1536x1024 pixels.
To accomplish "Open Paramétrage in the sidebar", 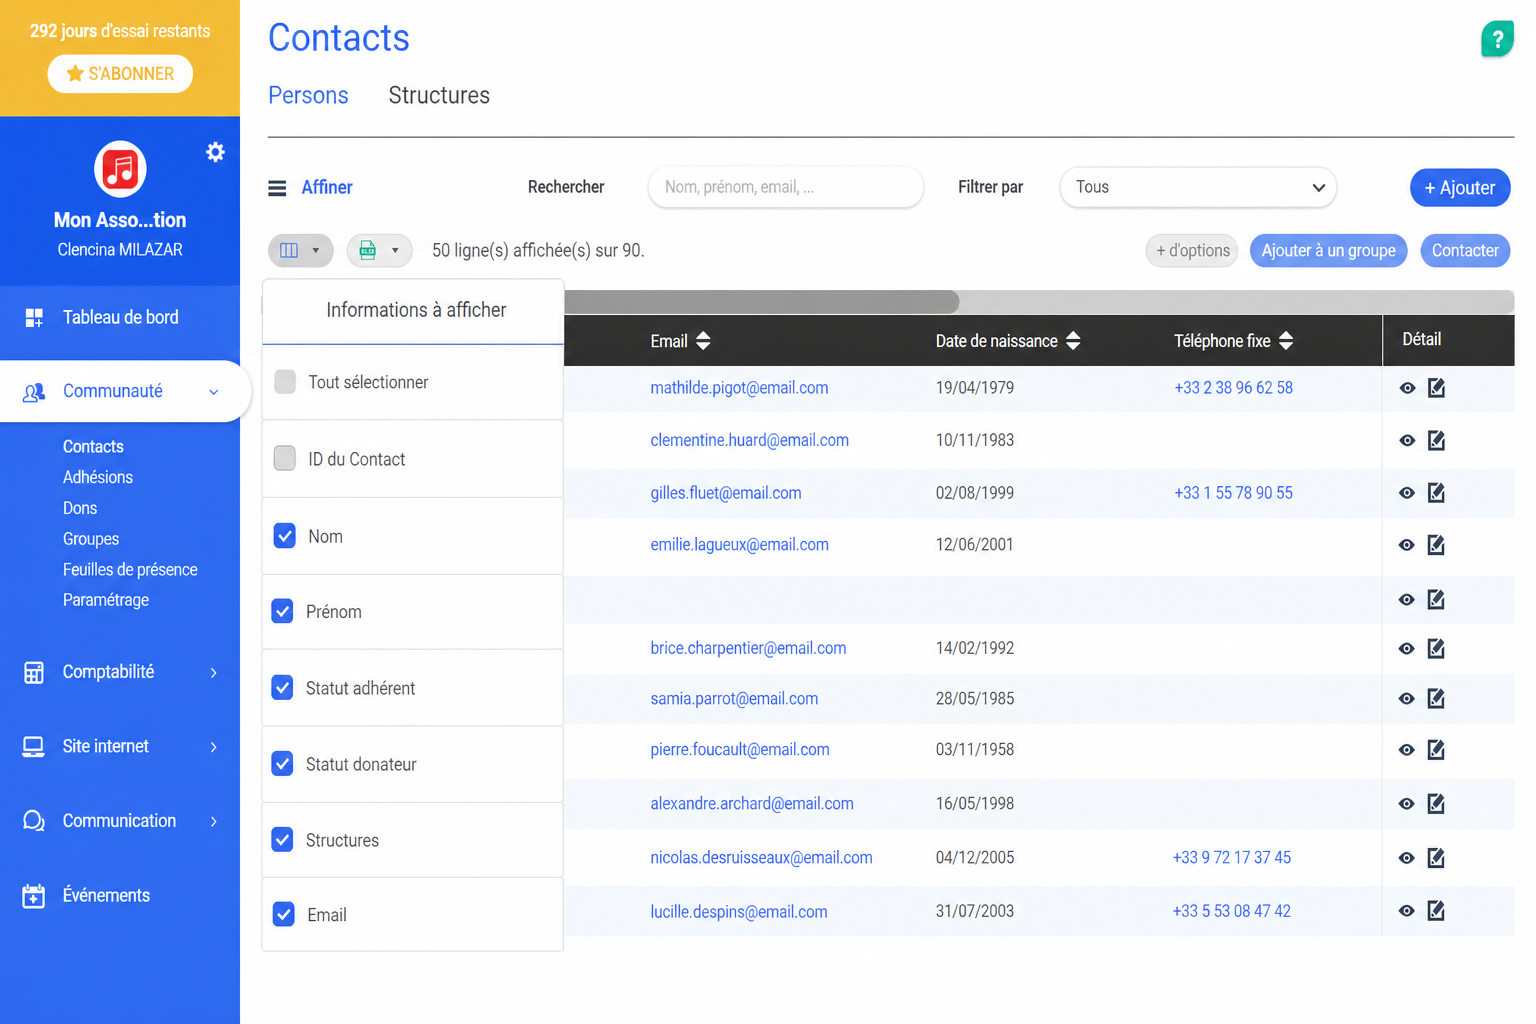I will tap(106, 600).
